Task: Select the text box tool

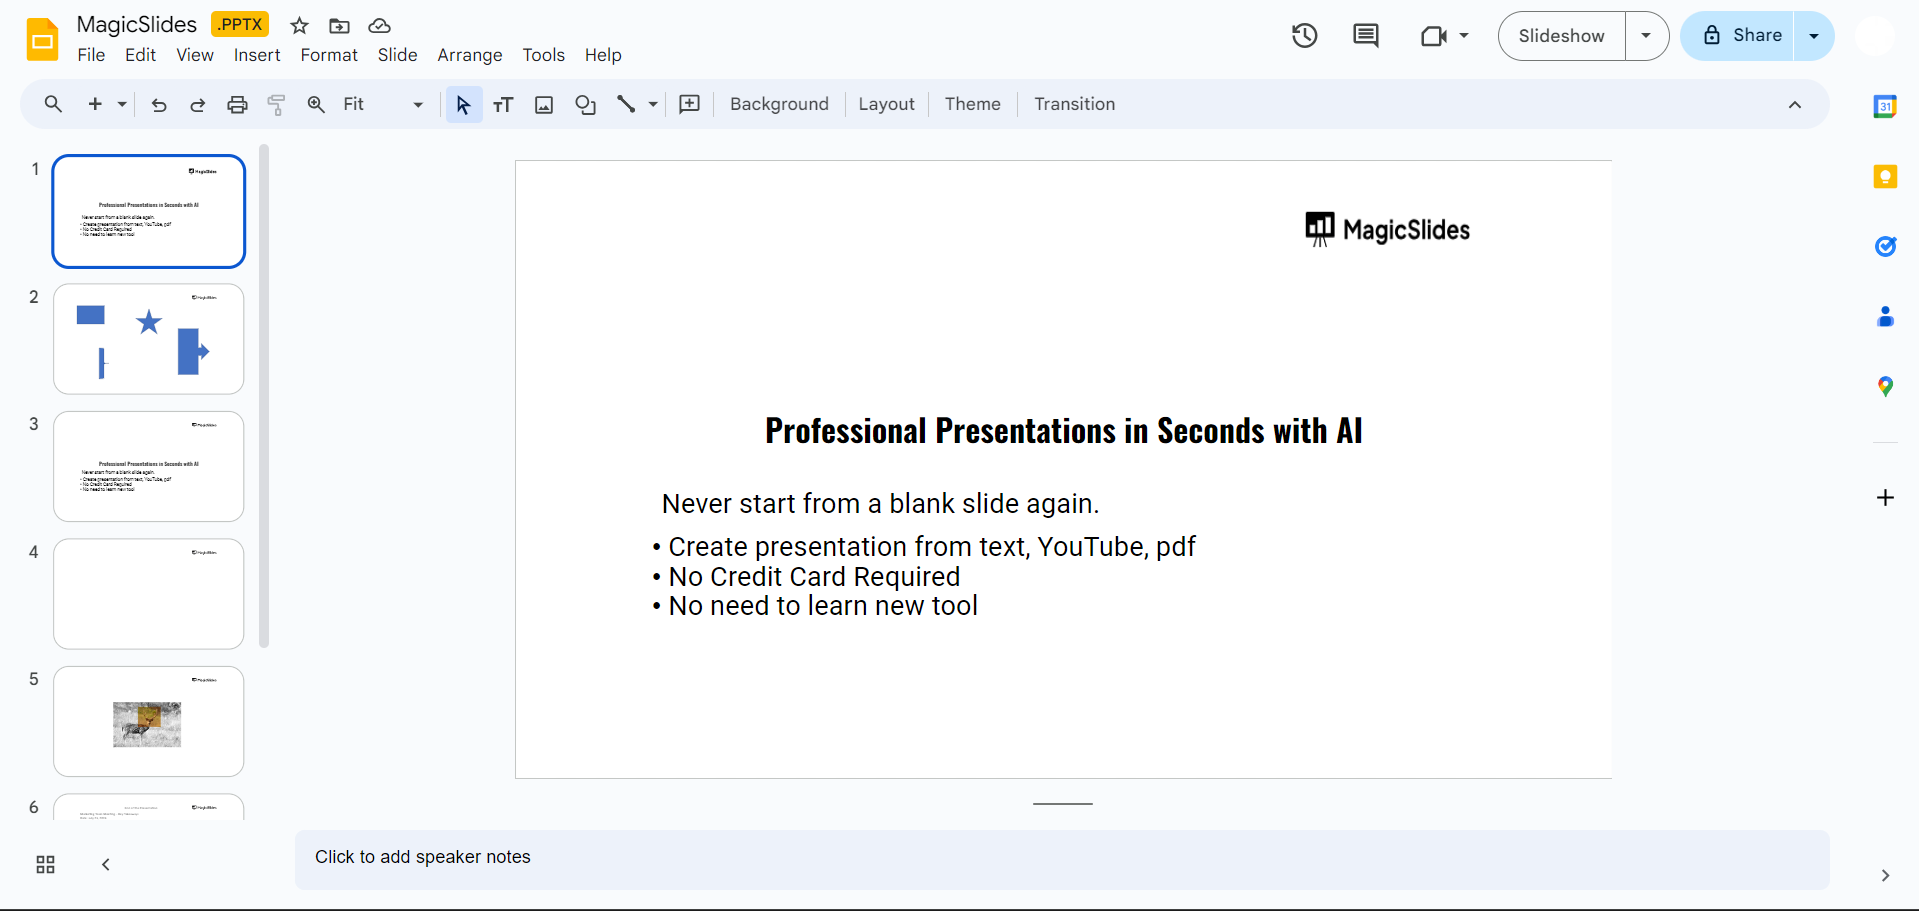Action: click(x=503, y=104)
